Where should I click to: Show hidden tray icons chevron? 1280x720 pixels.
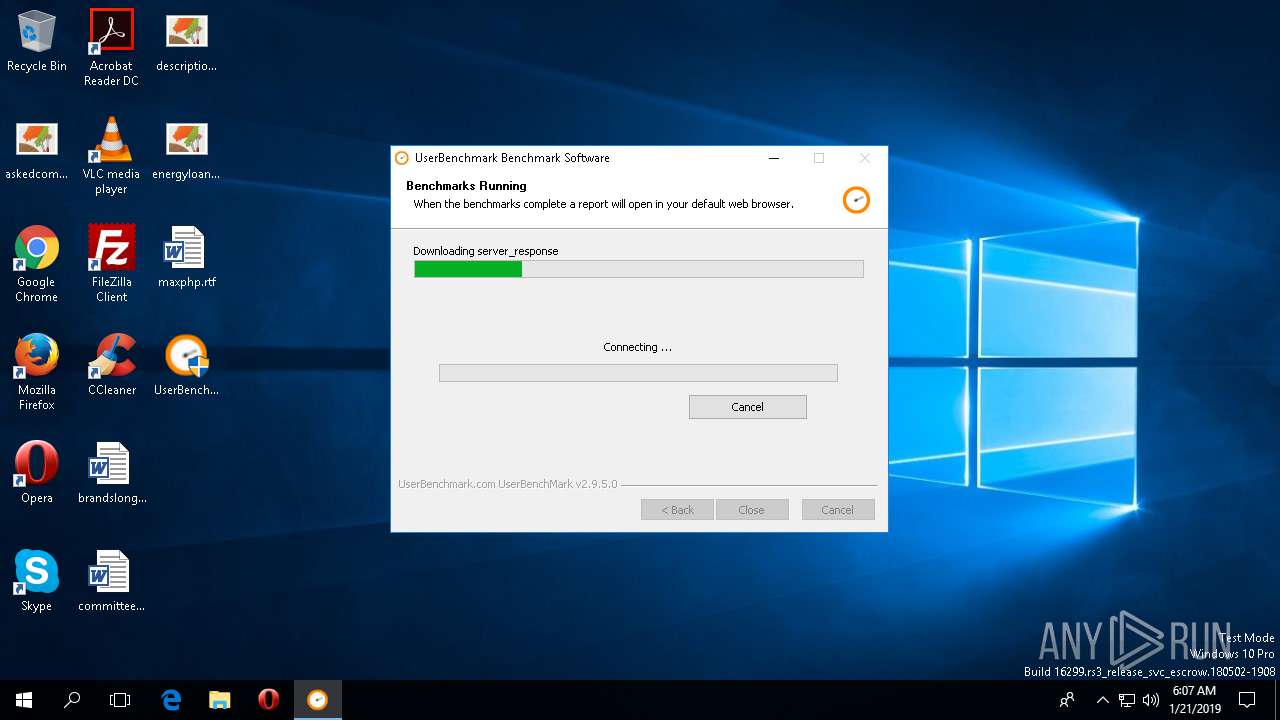pos(1102,700)
